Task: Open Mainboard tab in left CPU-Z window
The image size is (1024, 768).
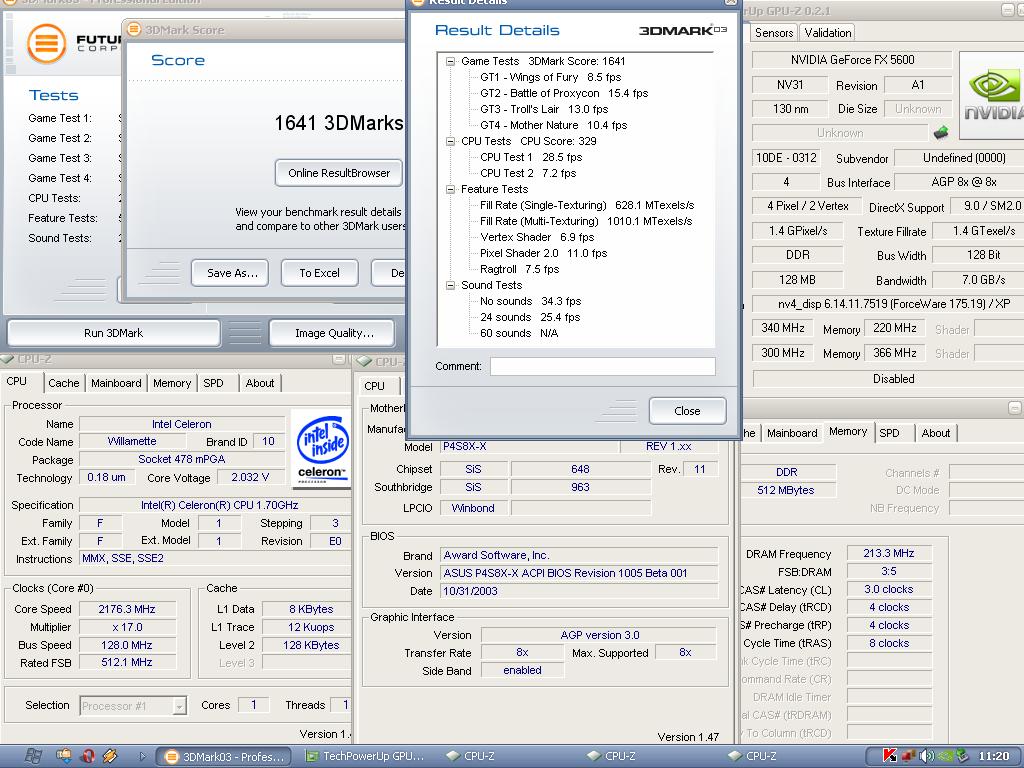Action: click(x=116, y=383)
